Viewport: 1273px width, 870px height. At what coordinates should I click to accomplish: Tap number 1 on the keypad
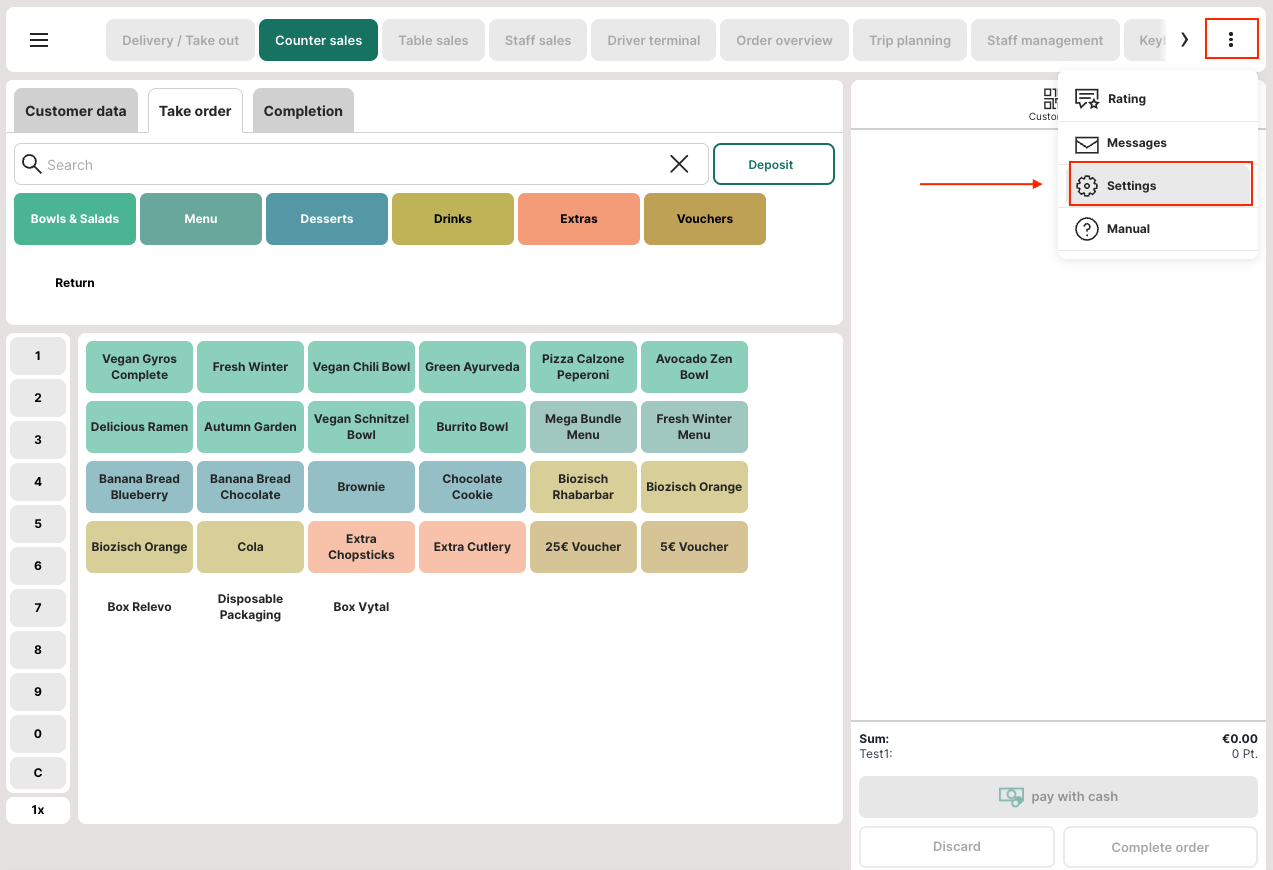click(38, 356)
